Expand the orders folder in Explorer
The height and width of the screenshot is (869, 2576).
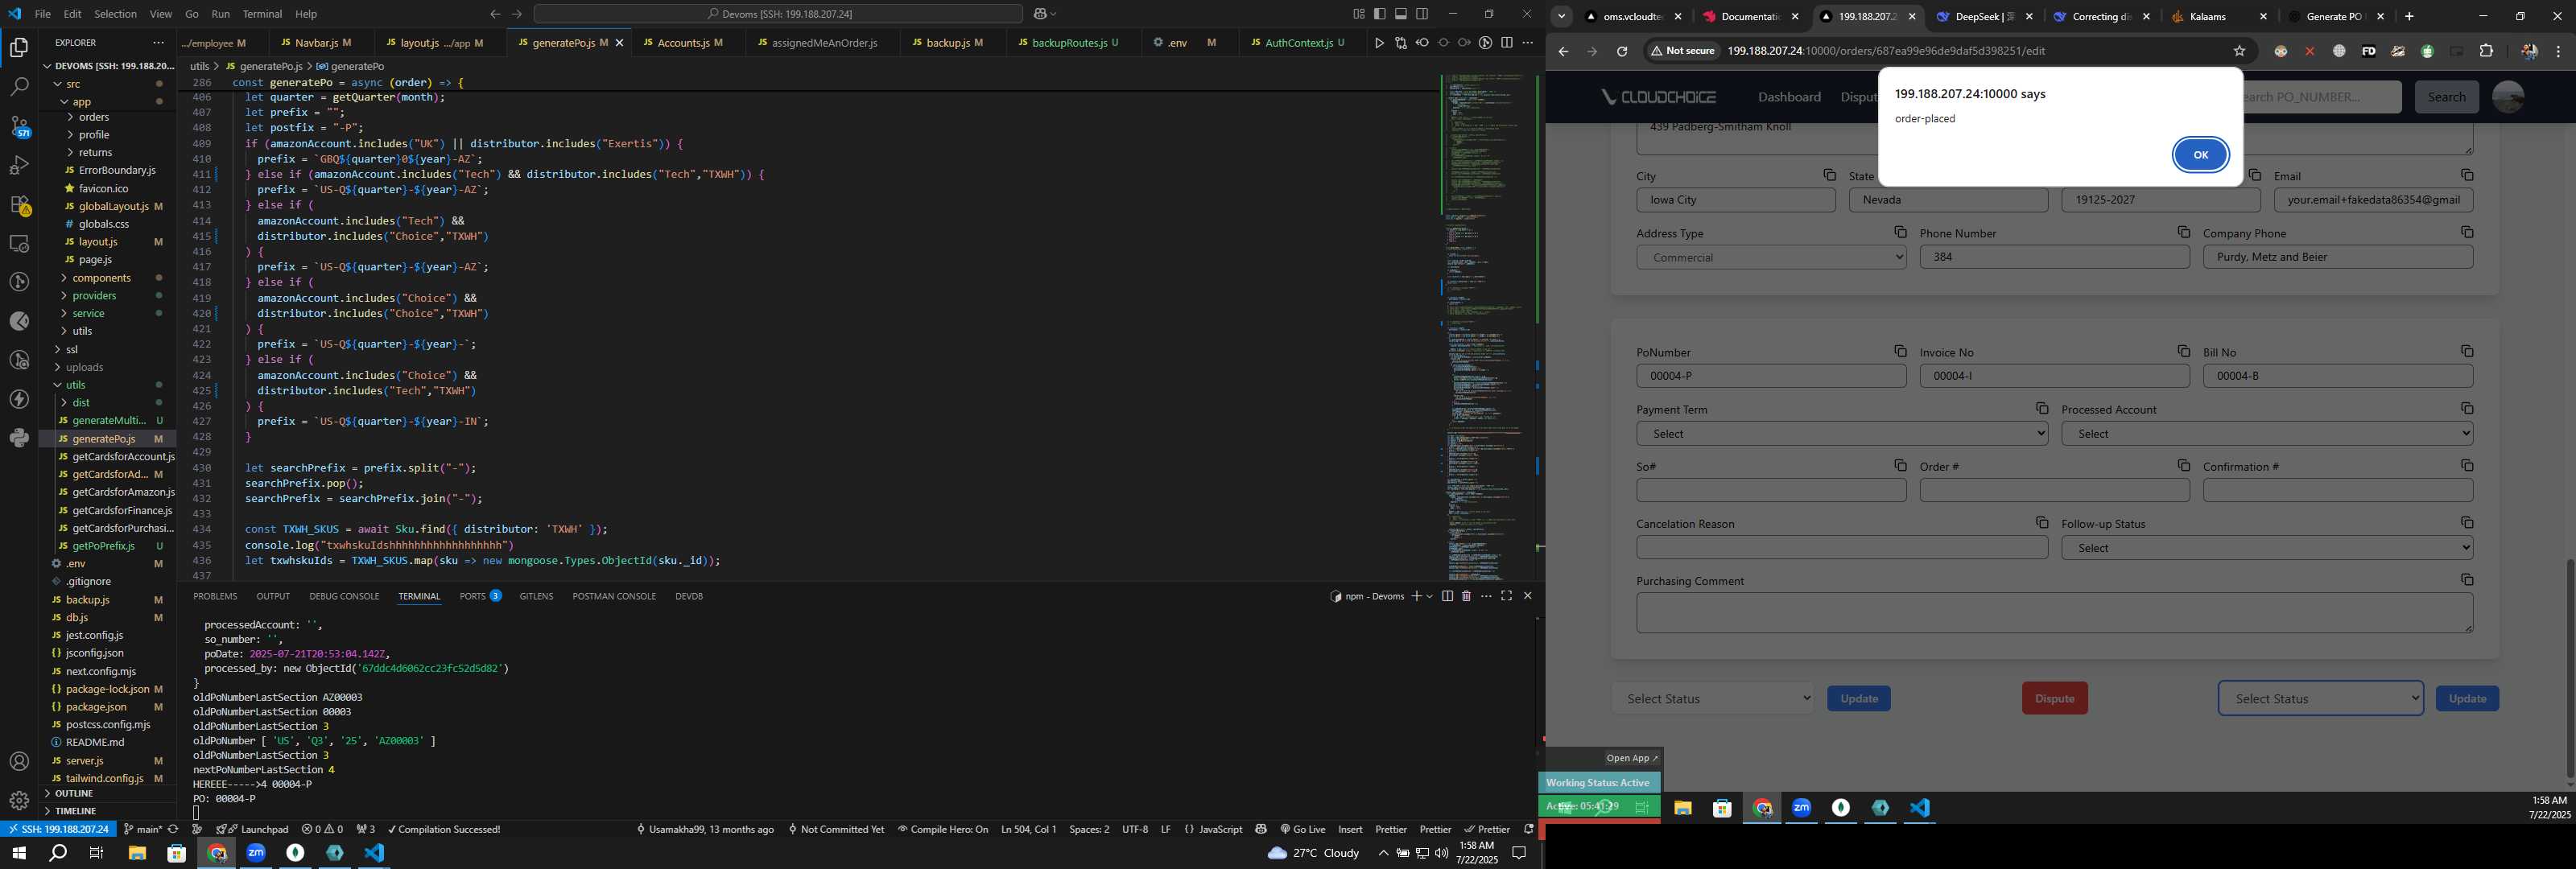point(93,117)
